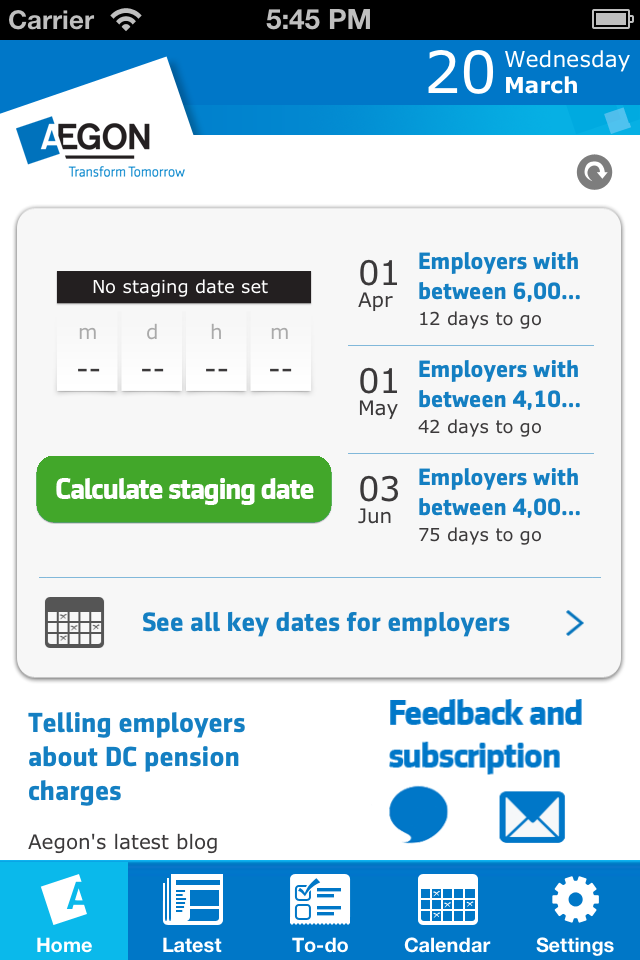Image resolution: width=640 pixels, height=960 pixels.
Task: Select the 01 May employers entry
Action: coord(470,398)
